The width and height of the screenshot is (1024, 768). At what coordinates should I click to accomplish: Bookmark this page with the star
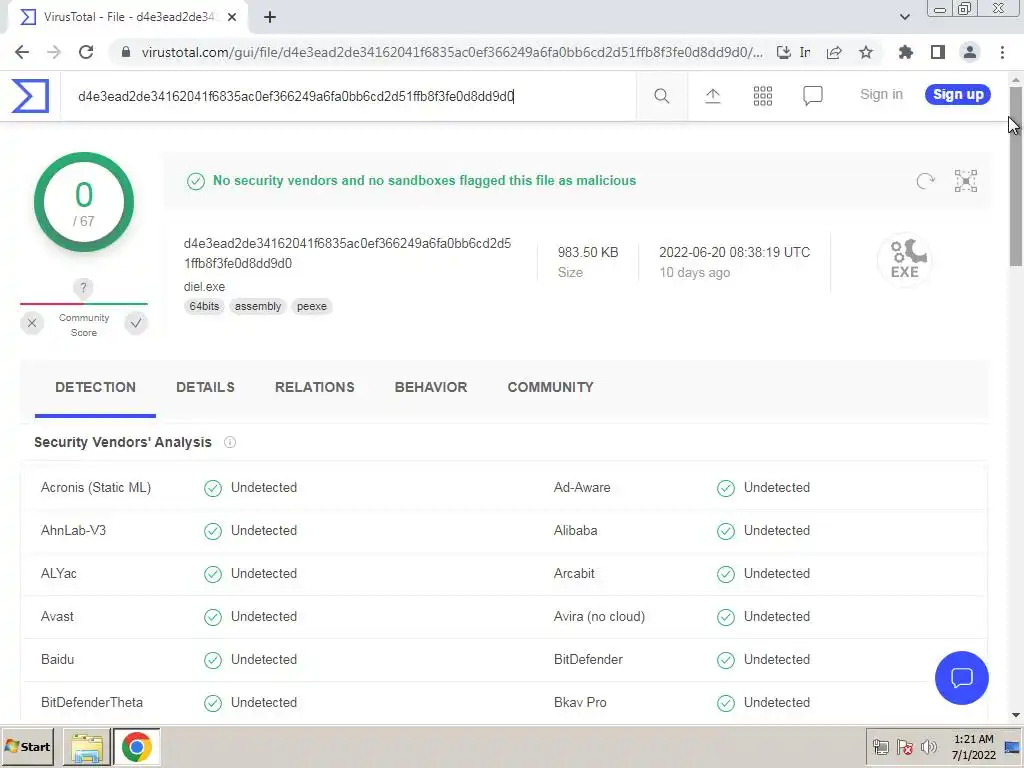(866, 52)
